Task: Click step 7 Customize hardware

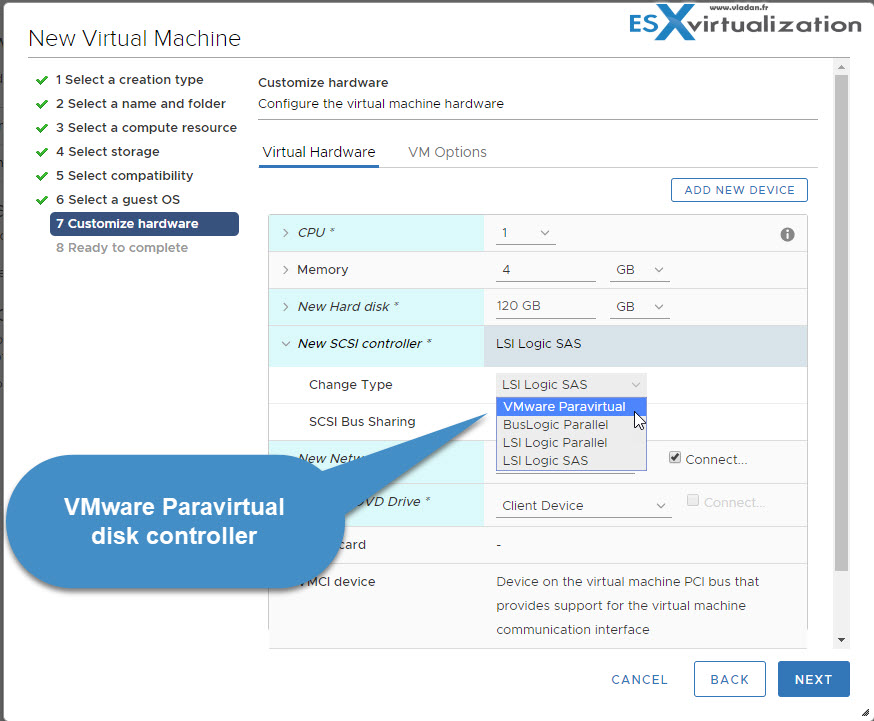Action: point(144,223)
